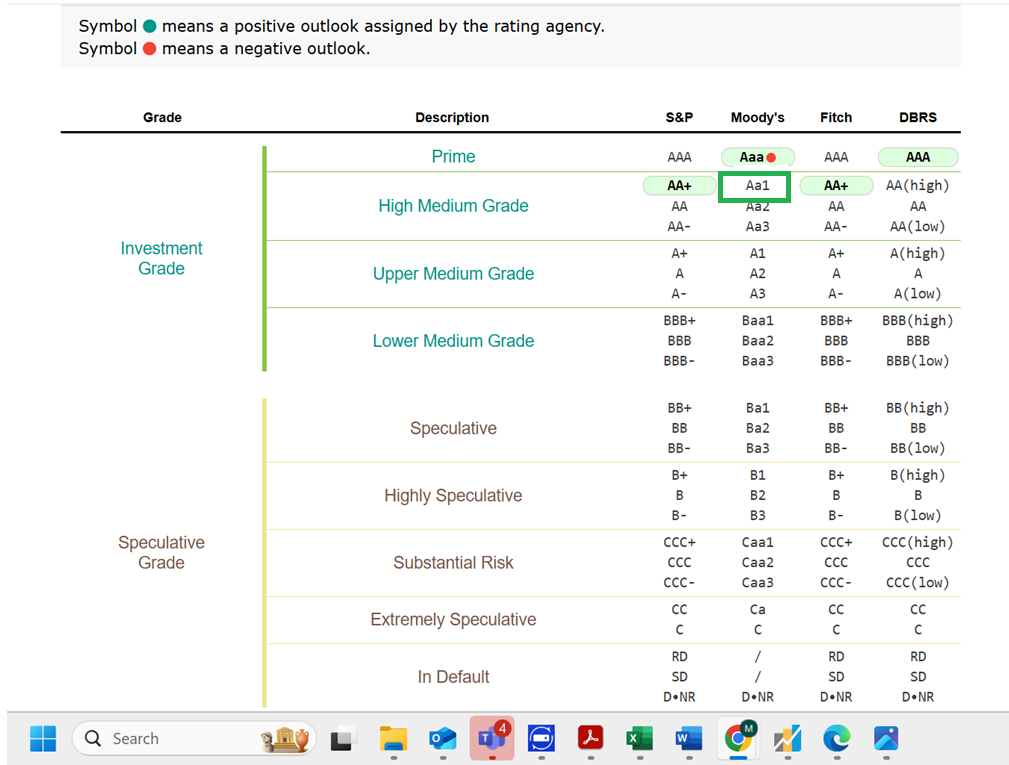Select the High Medium Grade description

(453, 205)
